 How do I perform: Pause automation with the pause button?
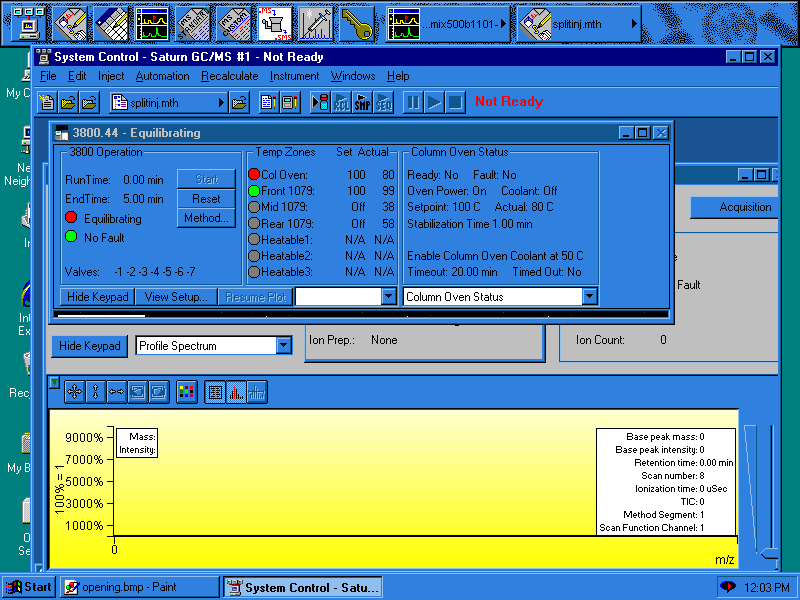pos(413,103)
